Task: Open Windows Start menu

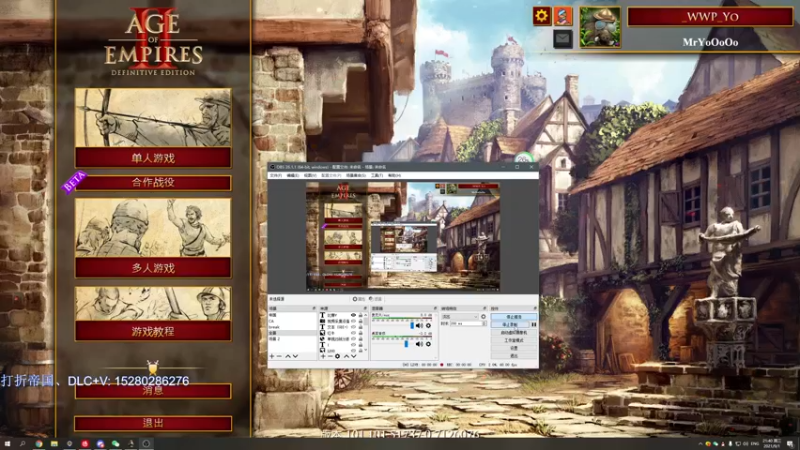Action: click(7, 444)
